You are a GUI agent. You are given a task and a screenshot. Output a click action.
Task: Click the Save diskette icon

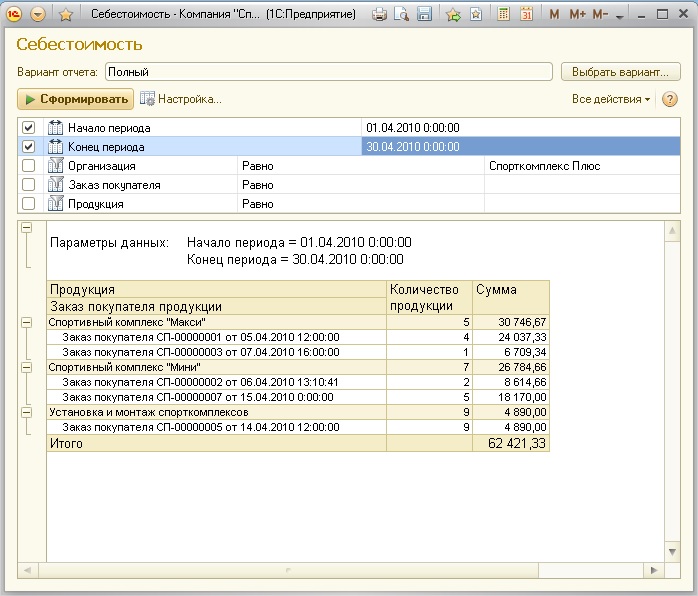[424, 15]
